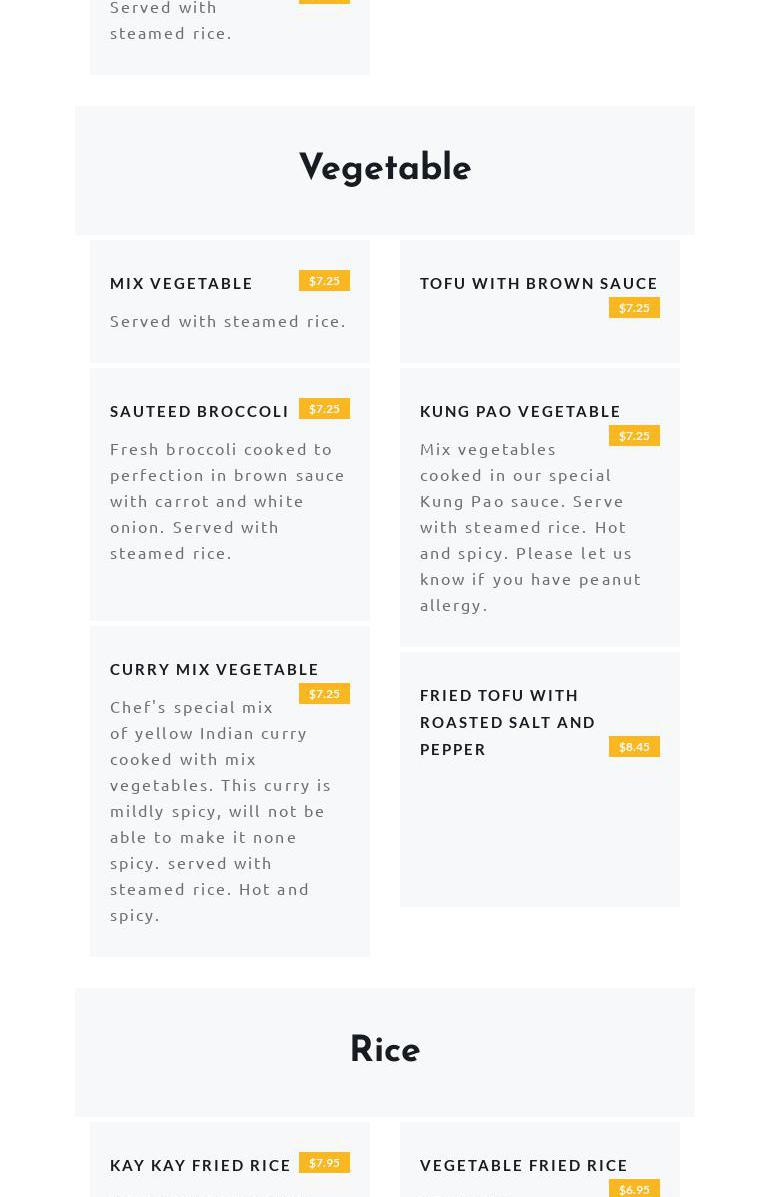
Task: Click the Kung Pao Vegetable description
Action: tap(530, 526)
